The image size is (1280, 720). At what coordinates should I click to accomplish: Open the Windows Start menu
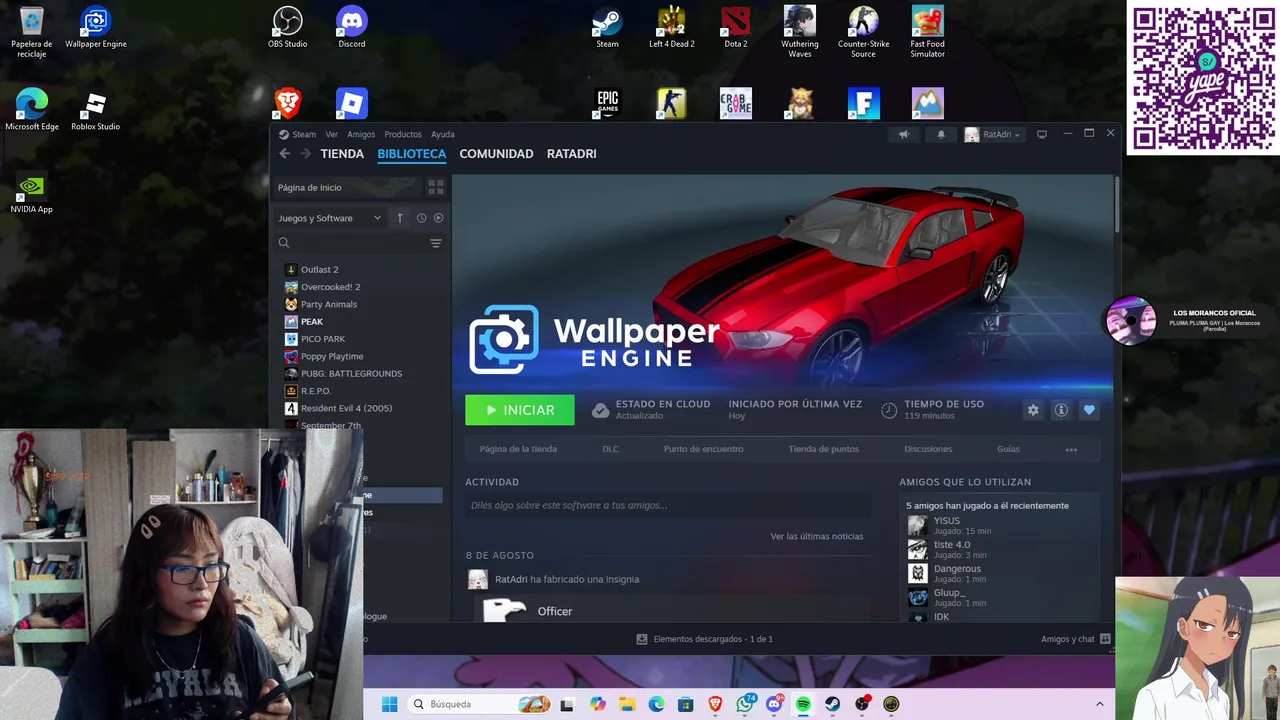coord(389,704)
